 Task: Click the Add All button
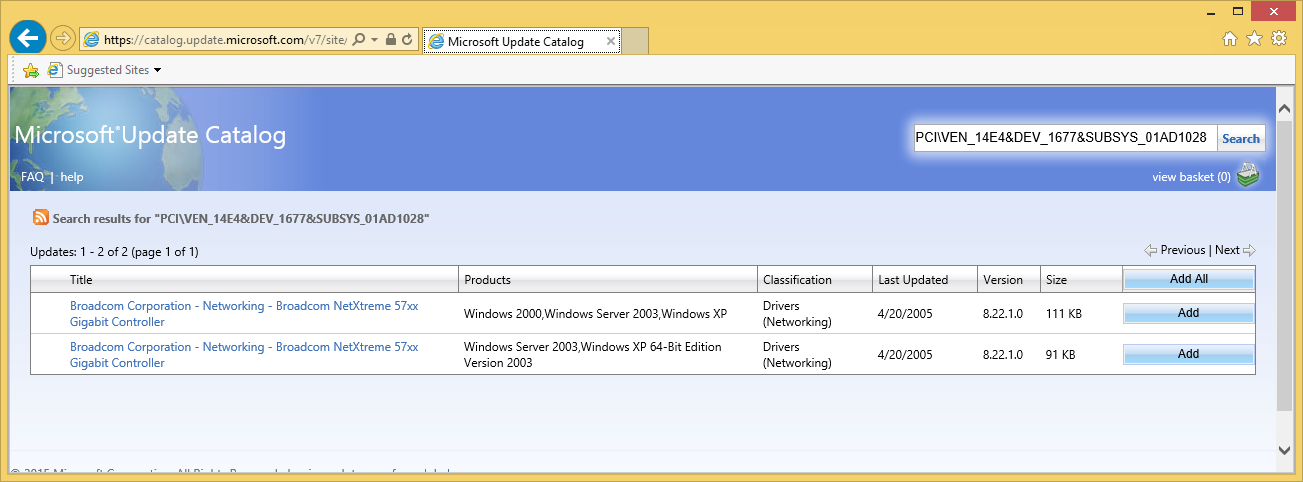click(1188, 279)
